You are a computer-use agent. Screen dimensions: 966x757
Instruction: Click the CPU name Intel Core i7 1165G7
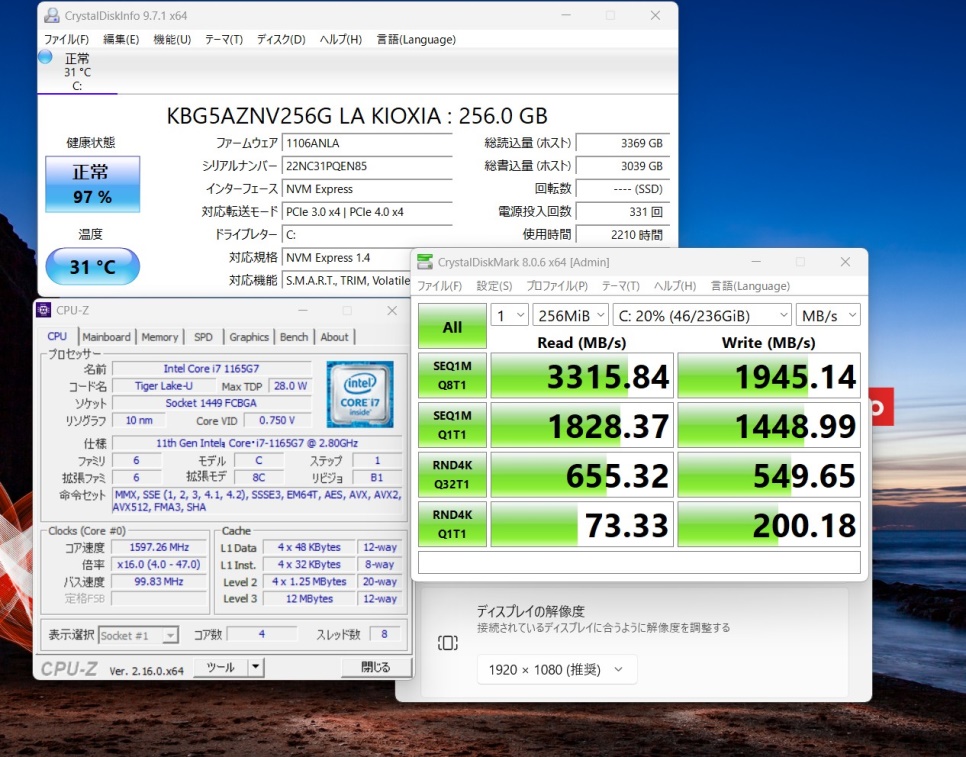(x=211, y=368)
